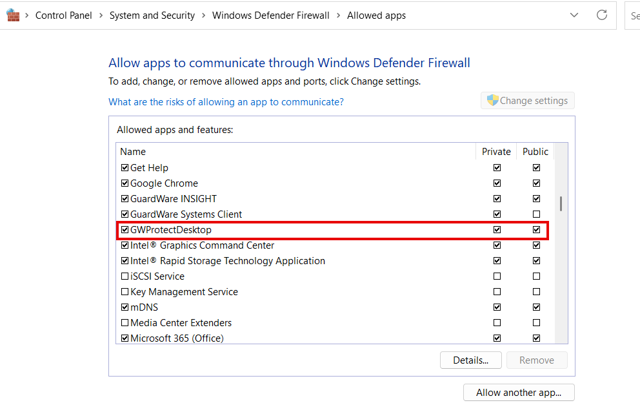Enable the iSCSI Service checkbox

(125, 276)
